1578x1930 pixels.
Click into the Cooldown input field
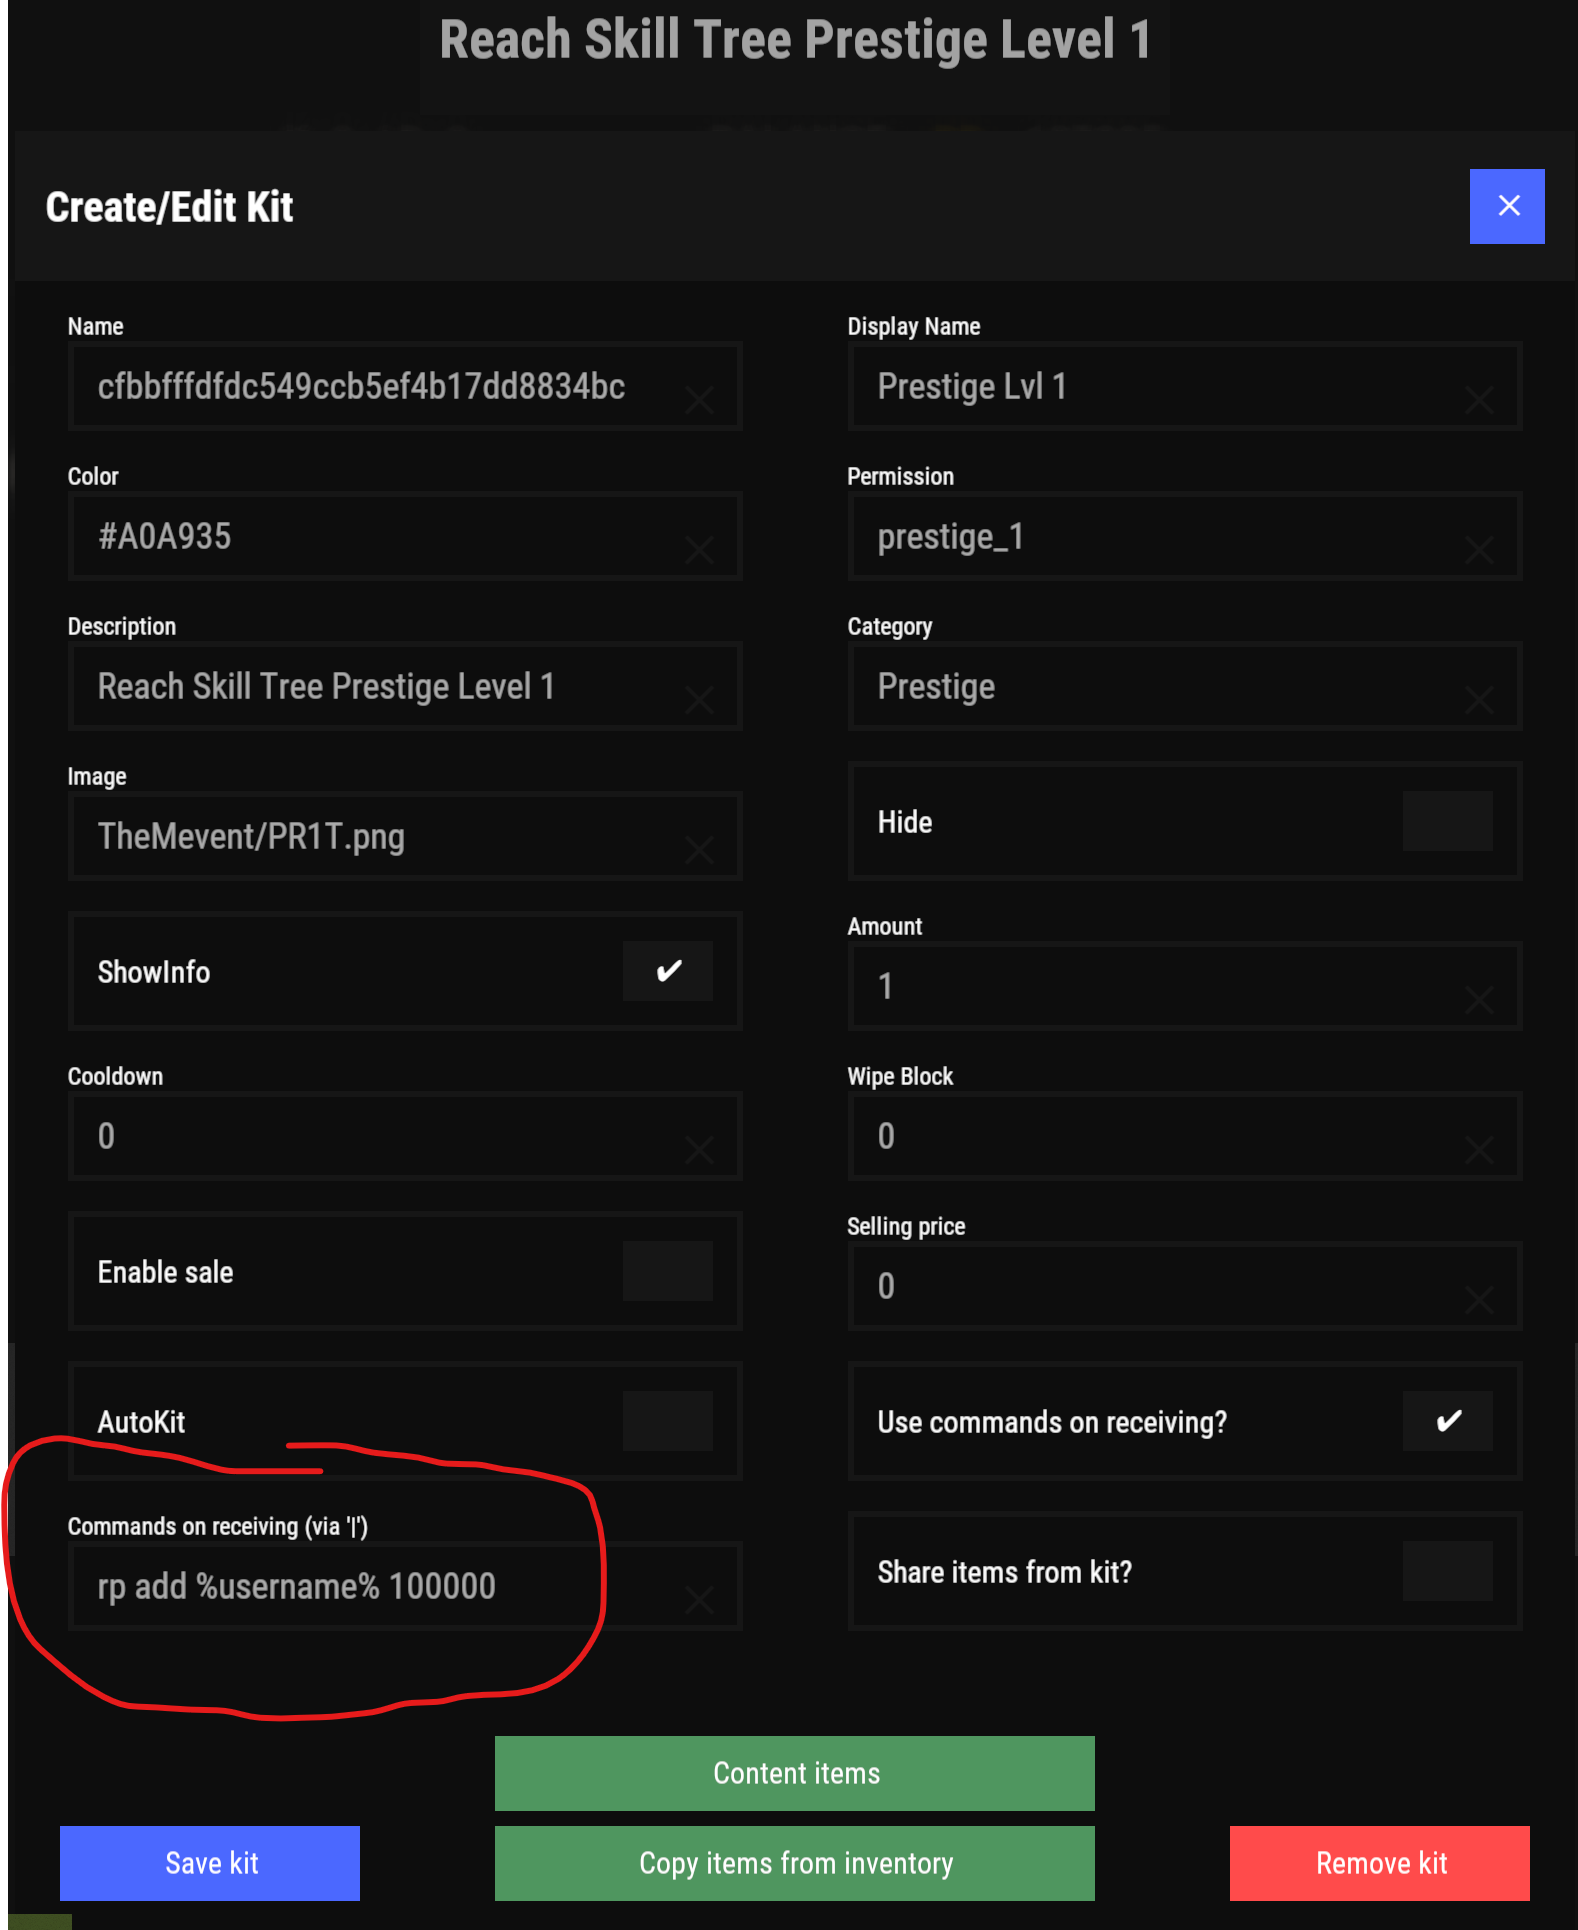click(x=380, y=1136)
